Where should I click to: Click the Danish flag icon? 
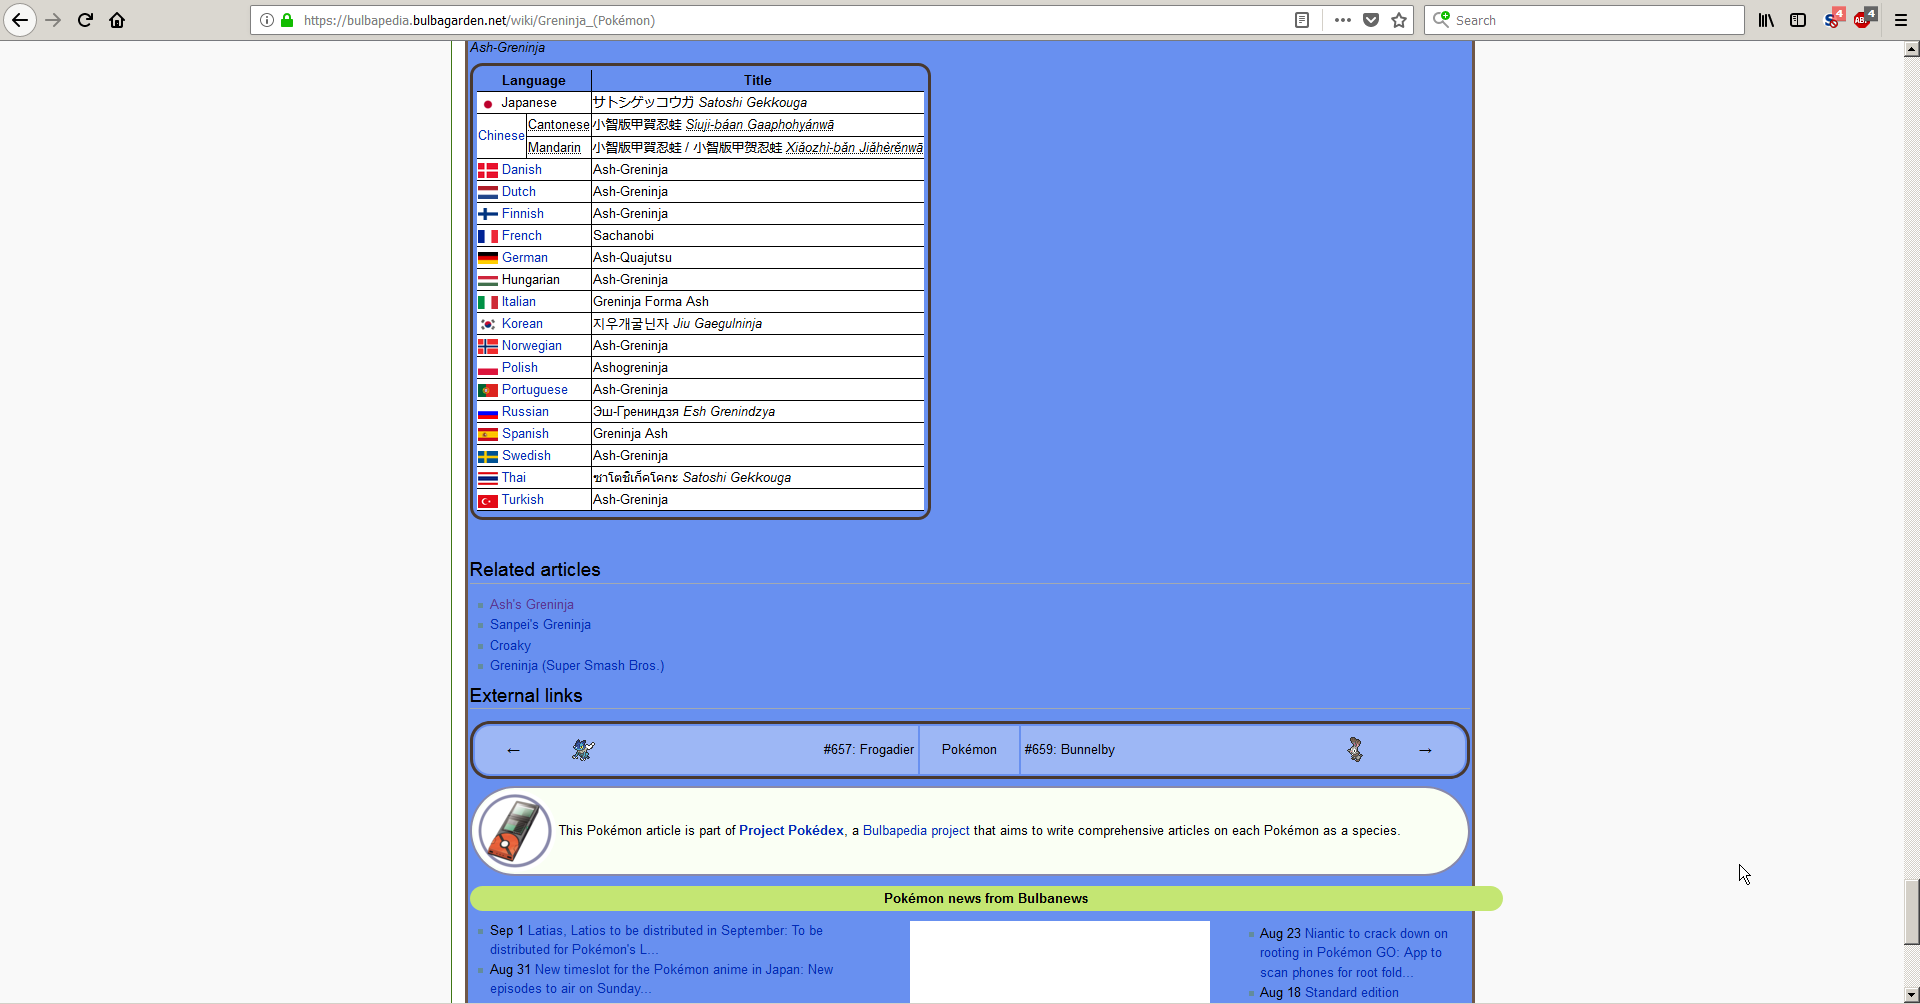click(488, 170)
